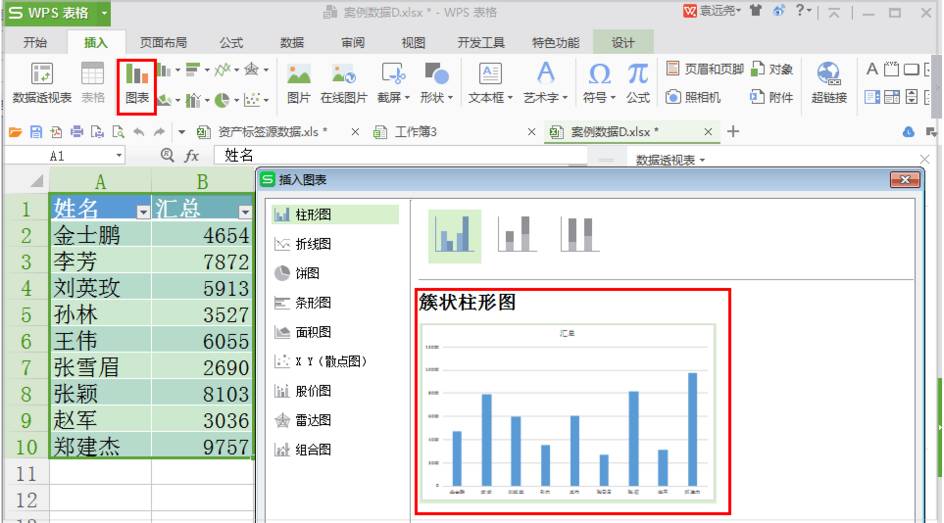
Task: Switch to the 数据 ribbon tab
Action: click(x=292, y=43)
